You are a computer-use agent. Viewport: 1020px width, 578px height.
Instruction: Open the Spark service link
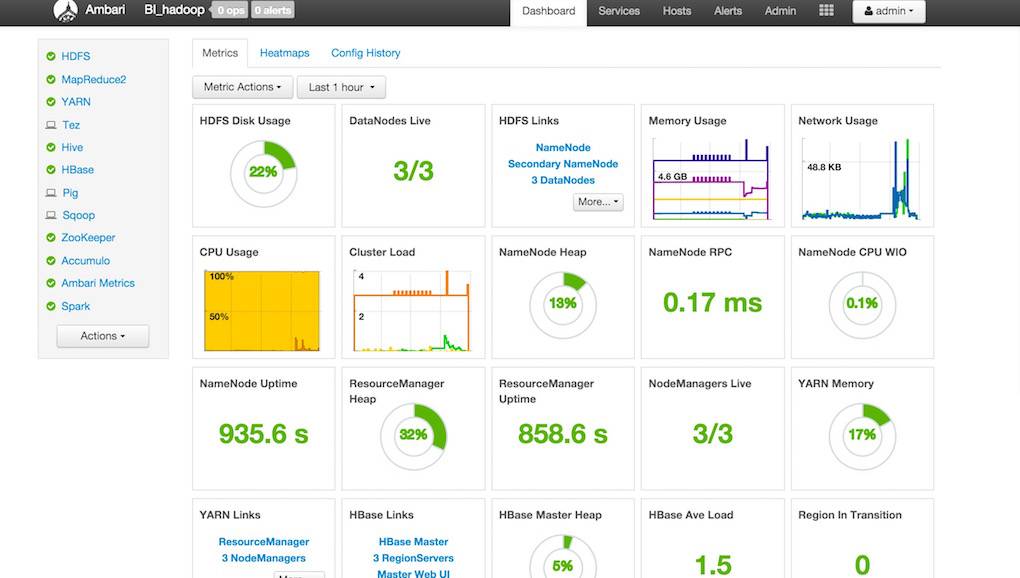click(75, 306)
